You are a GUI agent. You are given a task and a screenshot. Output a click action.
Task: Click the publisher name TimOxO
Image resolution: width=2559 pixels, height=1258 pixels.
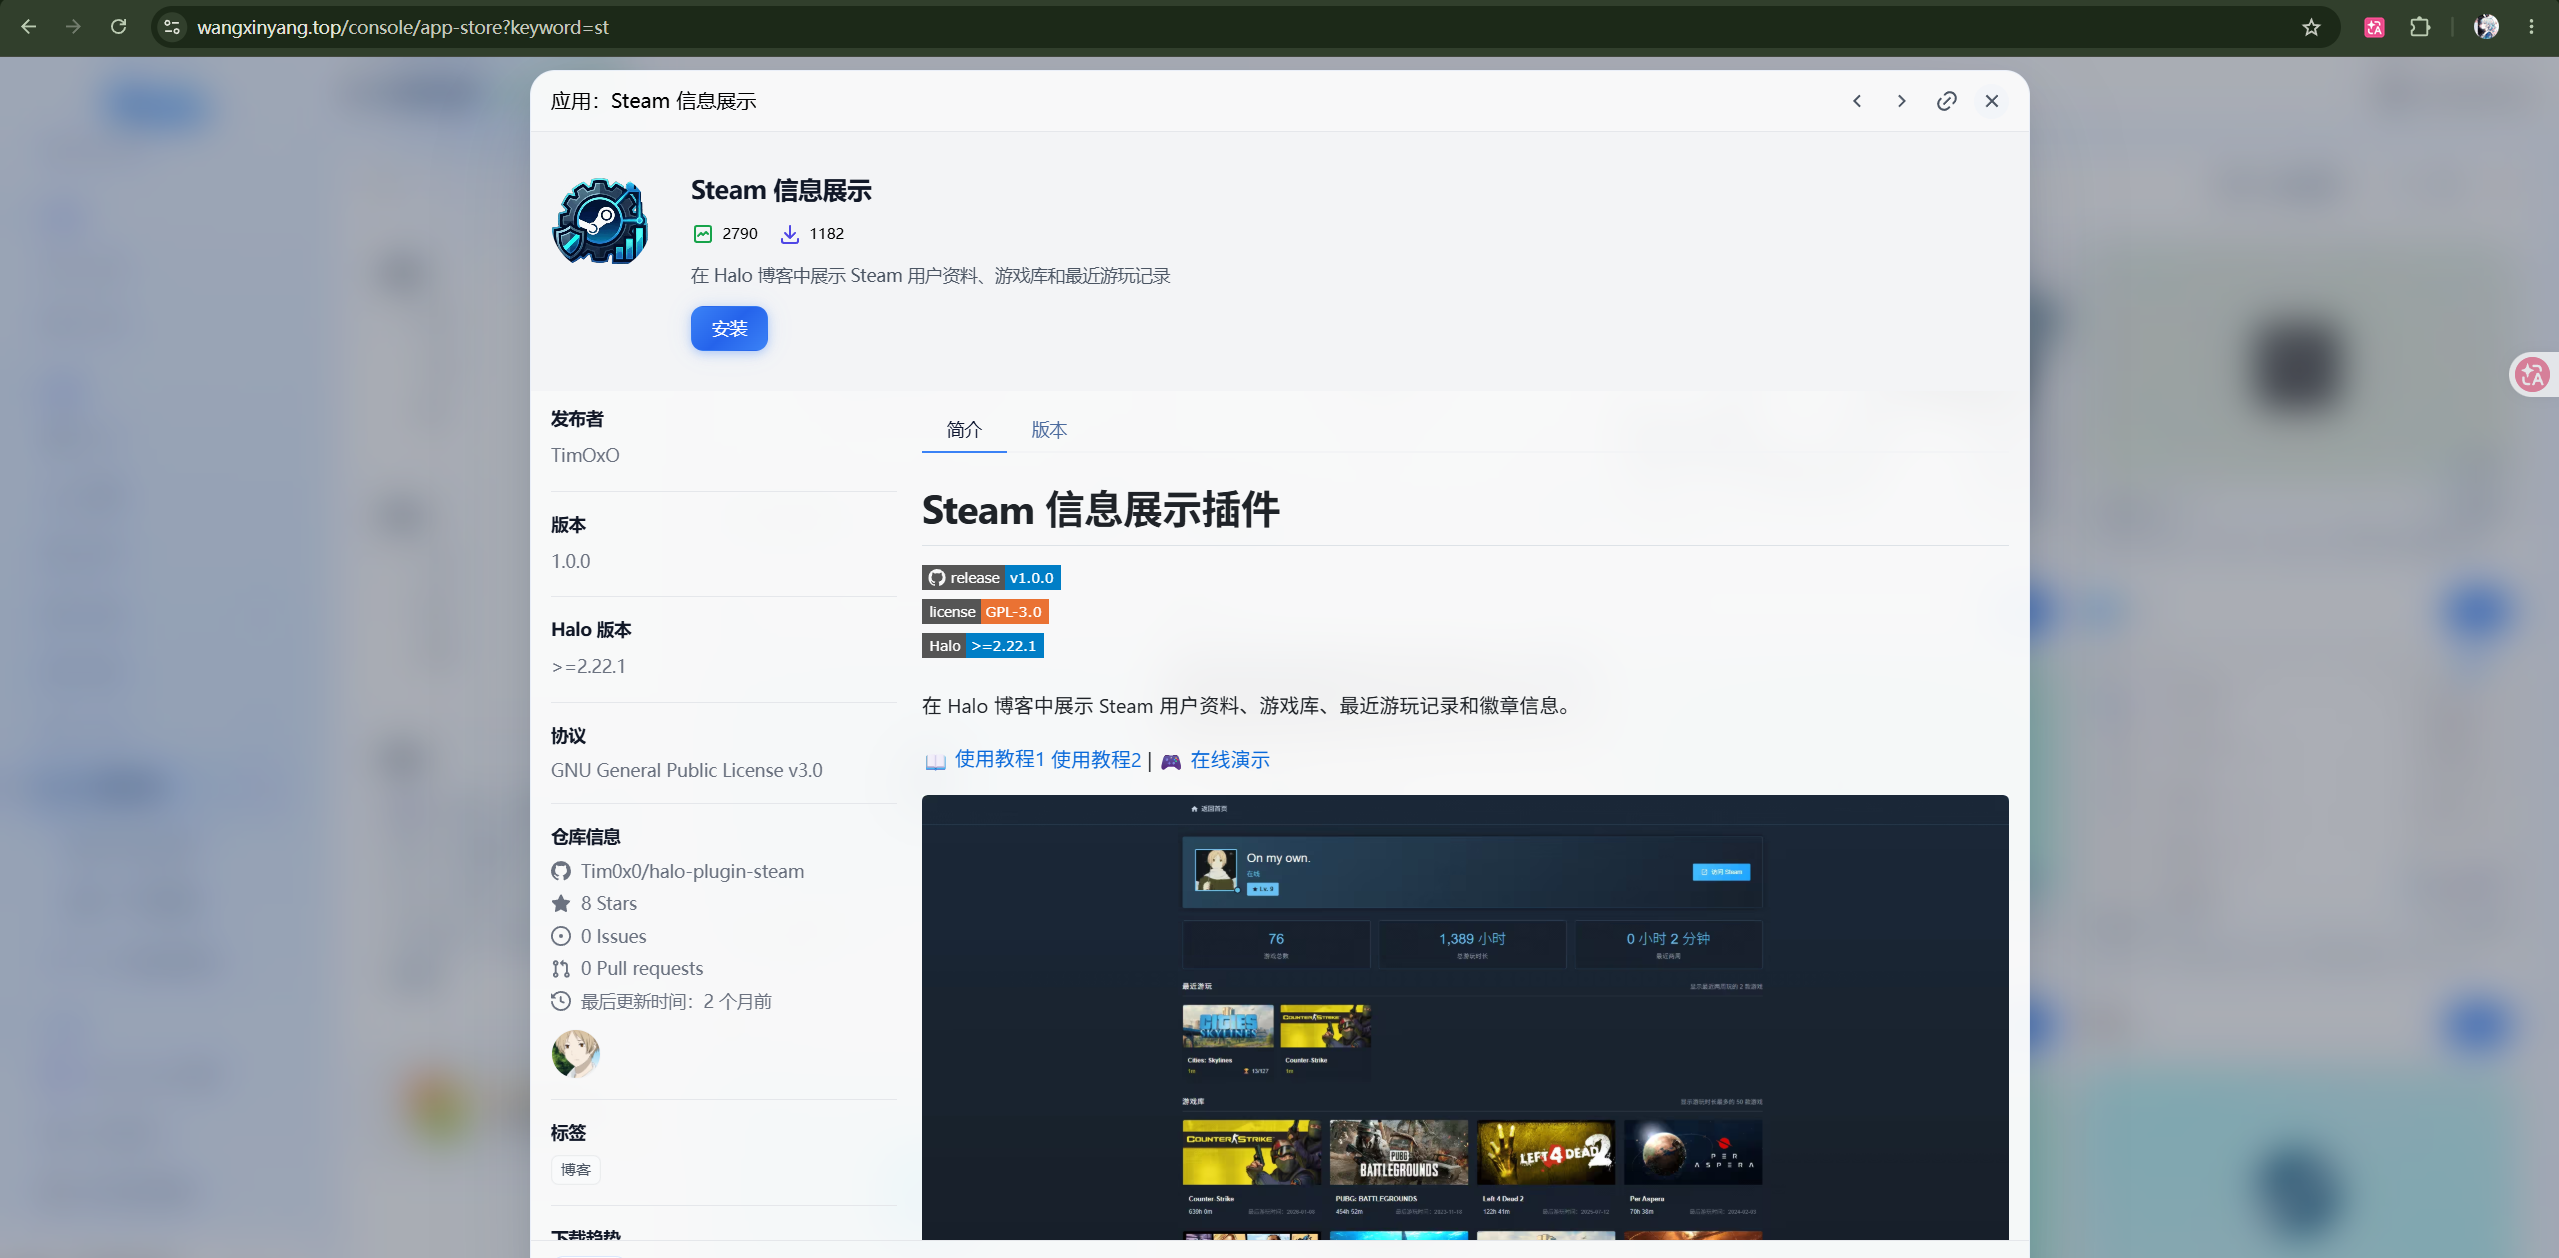tap(585, 455)
